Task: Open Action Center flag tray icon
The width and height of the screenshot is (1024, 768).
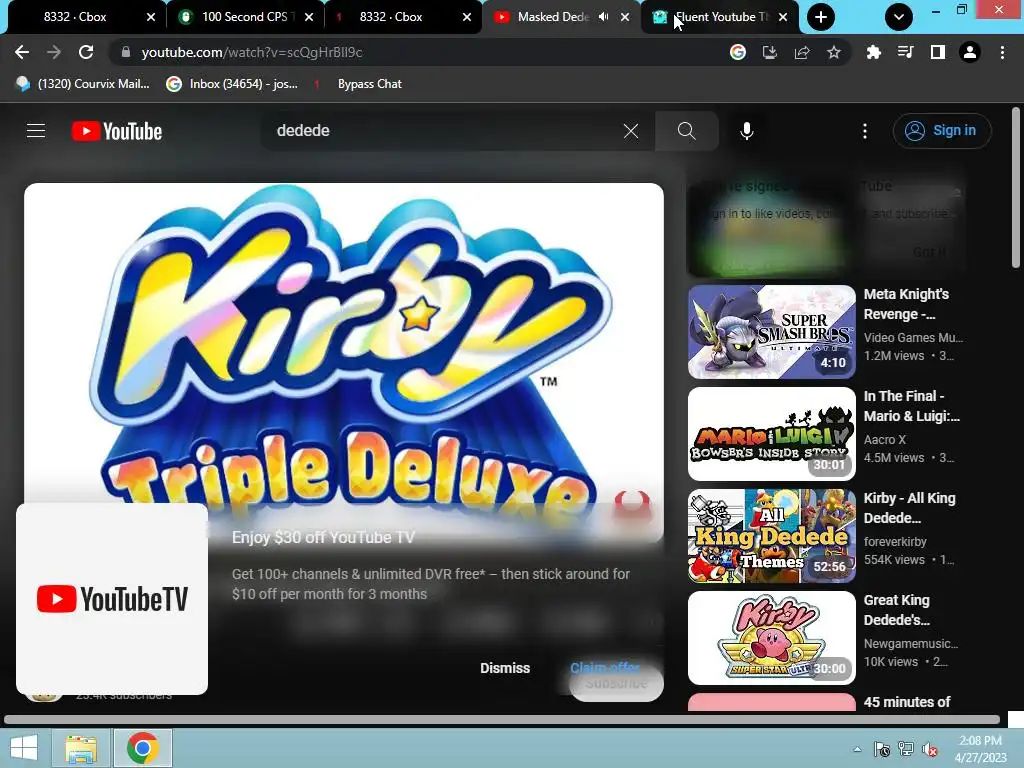Action: [x=882, y=749]
